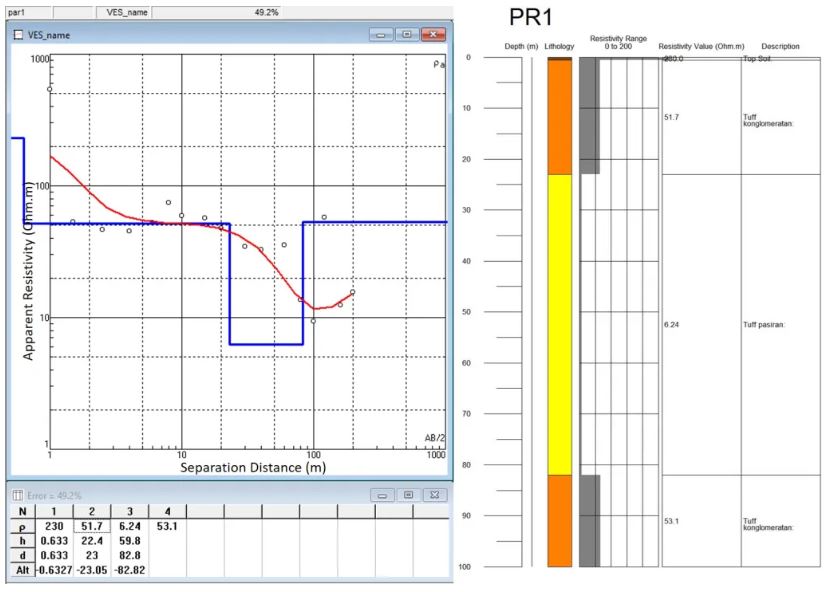Click the 'Top Soil' description text

757,59
